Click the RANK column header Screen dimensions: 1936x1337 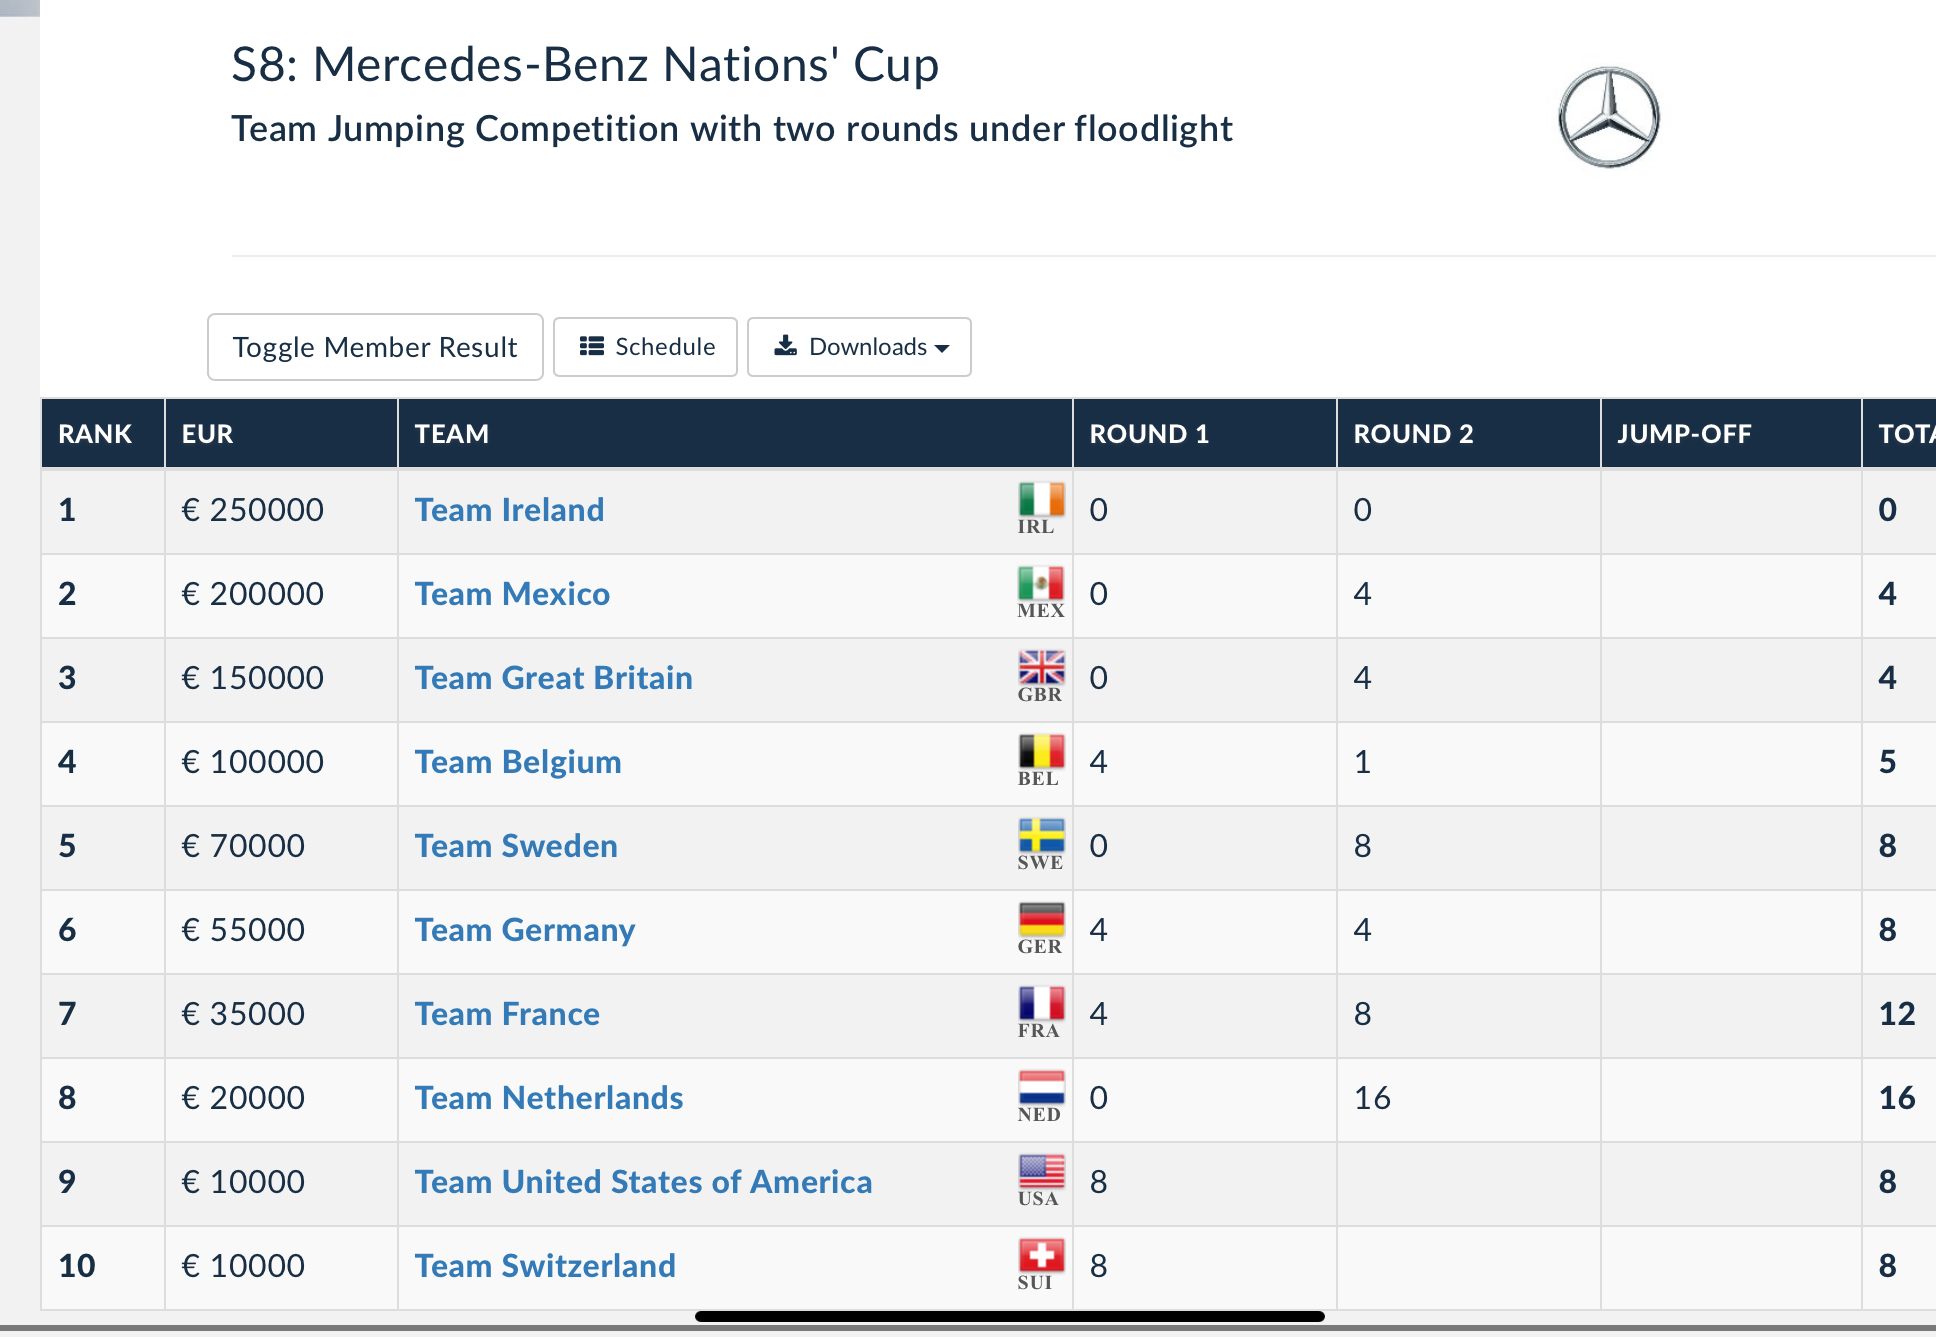point(95,434)
